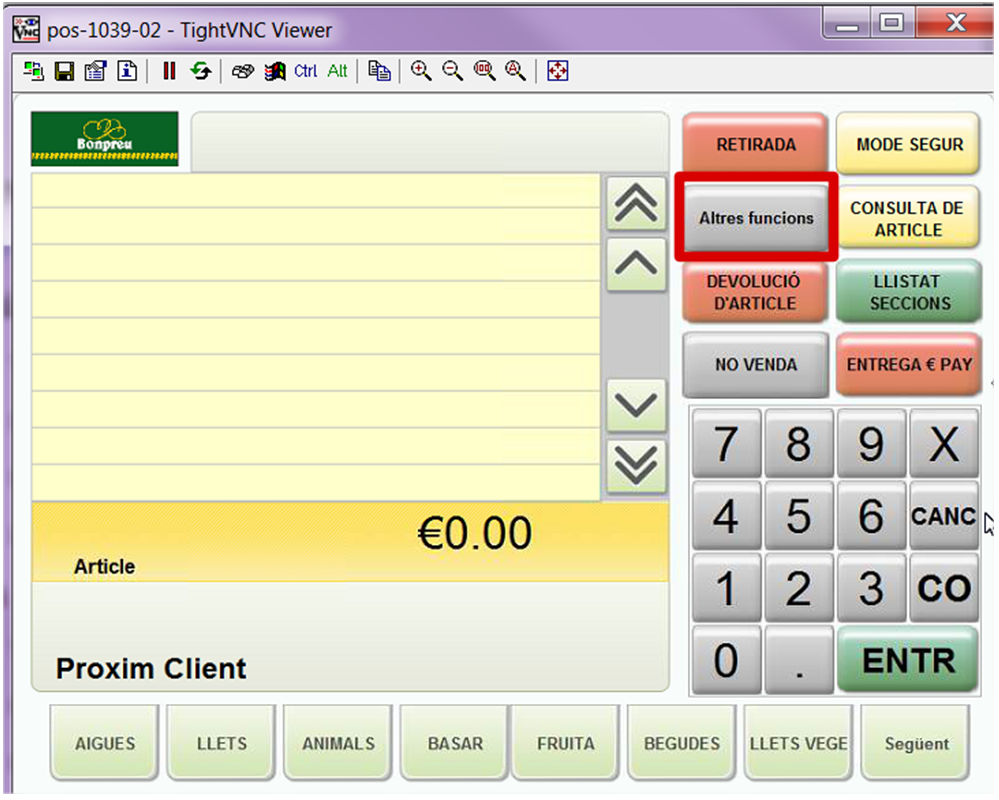Jump to list bottom with double down chevron
Image resolution: width=999 pixels, height=800 pixels.
pos(636,465)
